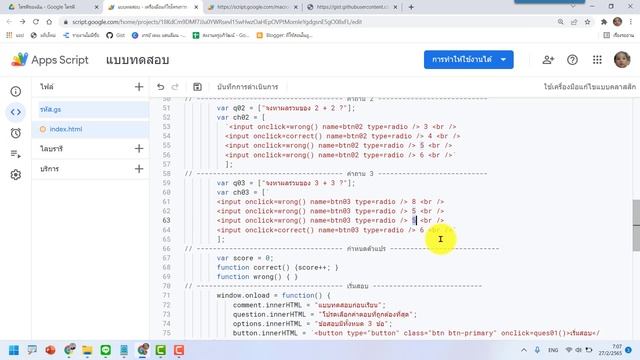Click line number 63 in gutter

(x=166, y=220)
